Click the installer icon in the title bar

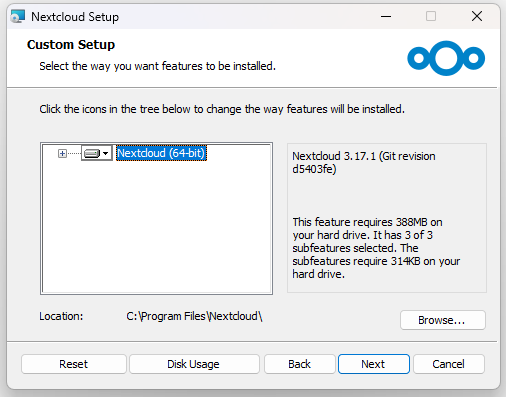pos(18,16)
